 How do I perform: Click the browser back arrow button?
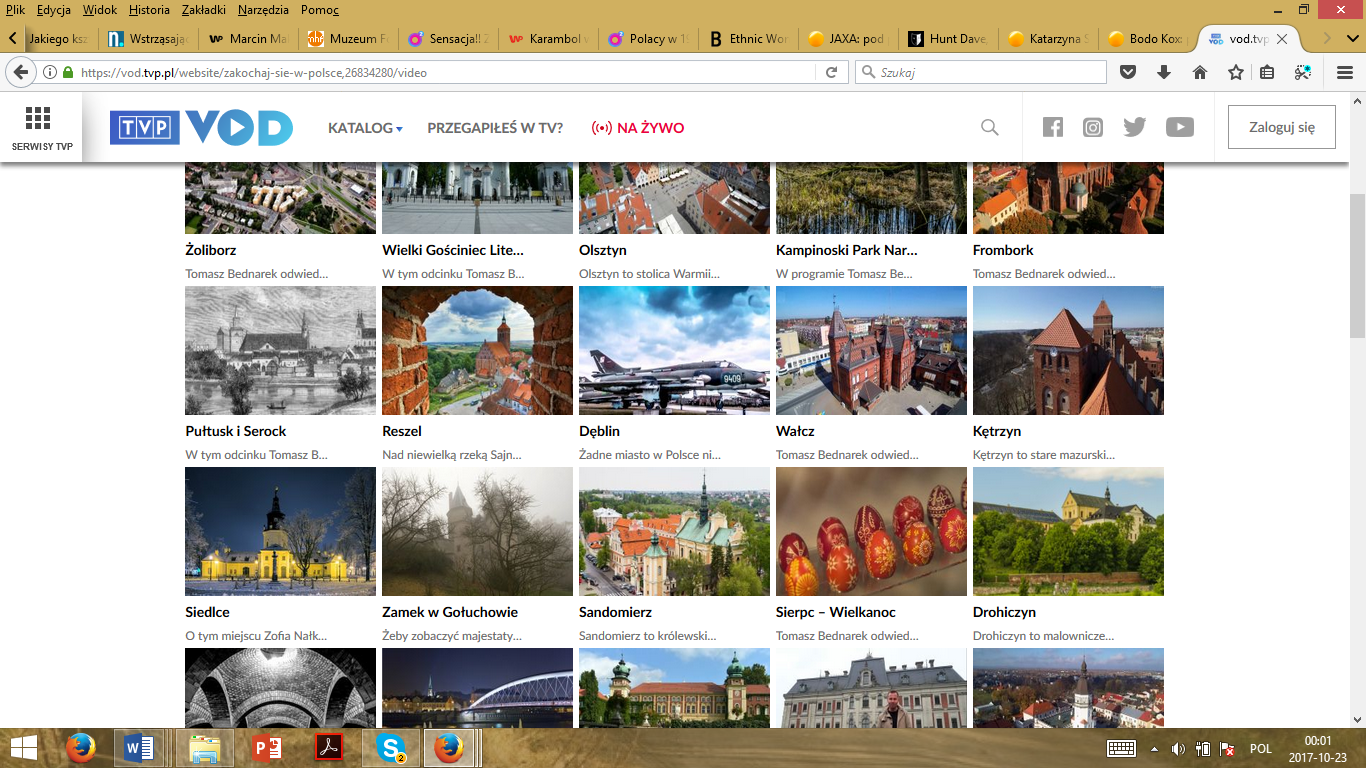point(21,72)
